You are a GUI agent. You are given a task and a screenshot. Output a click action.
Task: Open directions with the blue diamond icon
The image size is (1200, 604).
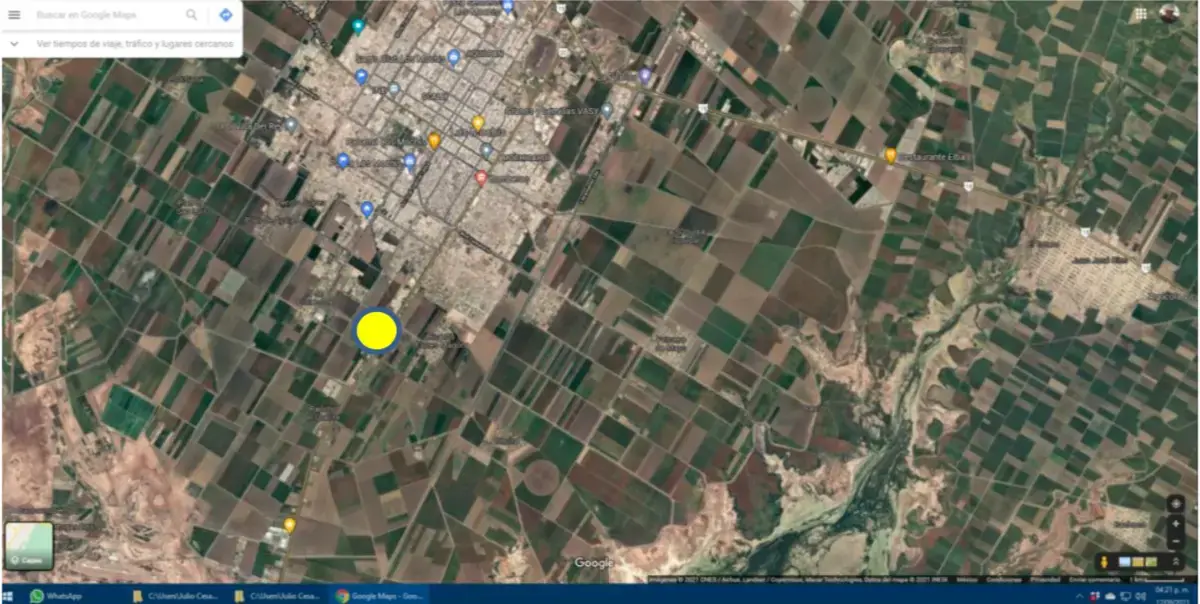(x=225, y=15)
